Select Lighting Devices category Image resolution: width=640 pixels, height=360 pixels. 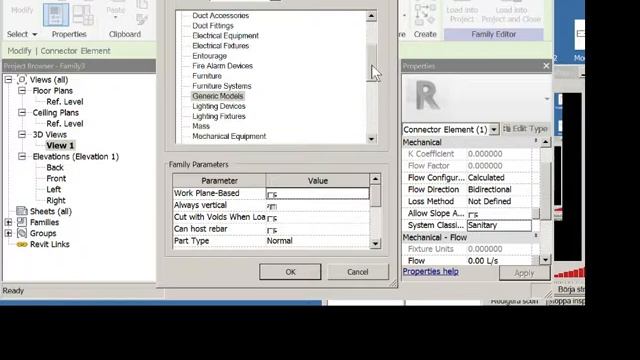(x=219, y=106)
